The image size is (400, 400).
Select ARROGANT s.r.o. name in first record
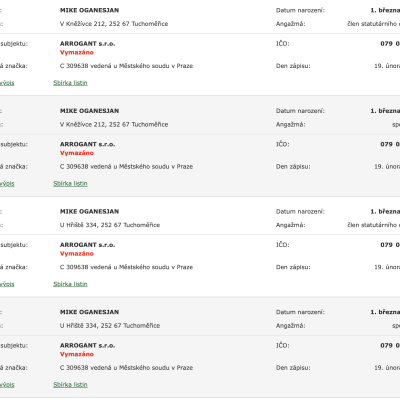tap(87, 44)
